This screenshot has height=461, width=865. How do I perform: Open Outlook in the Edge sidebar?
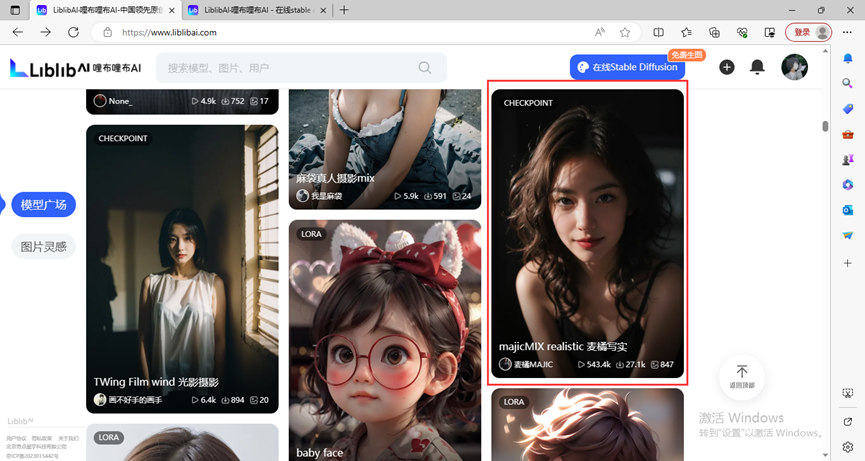point(848,210)
